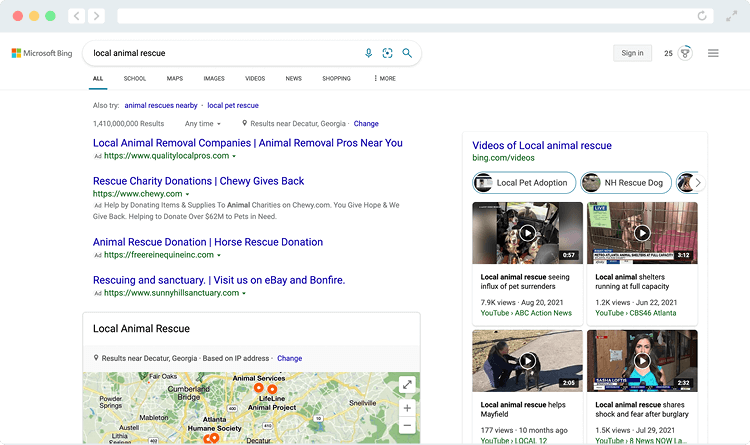750x445 pixels.
Task: Go forward with browser forward arrow
Action: click(x=96, y=16)
